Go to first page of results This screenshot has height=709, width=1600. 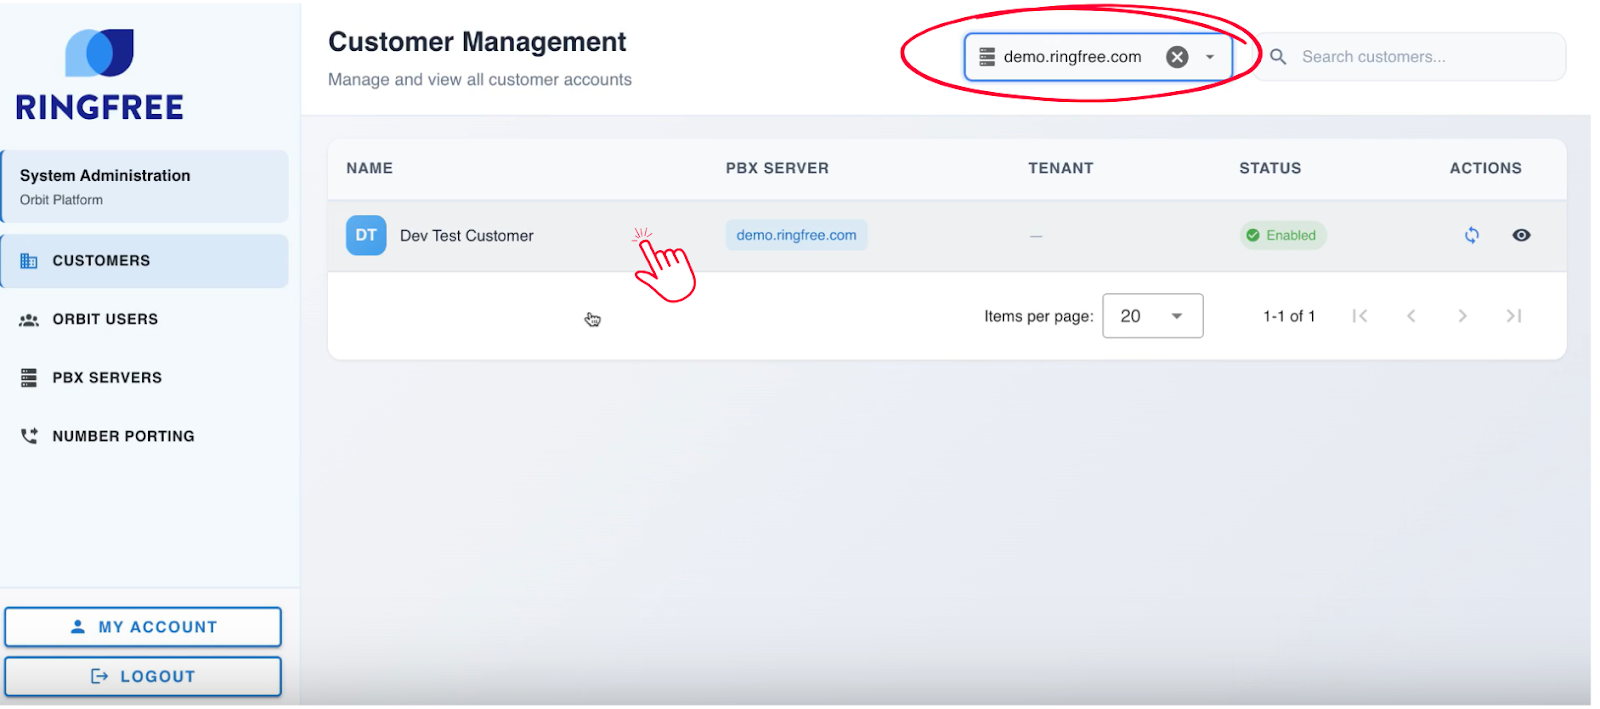click(x=1359, y=316)
